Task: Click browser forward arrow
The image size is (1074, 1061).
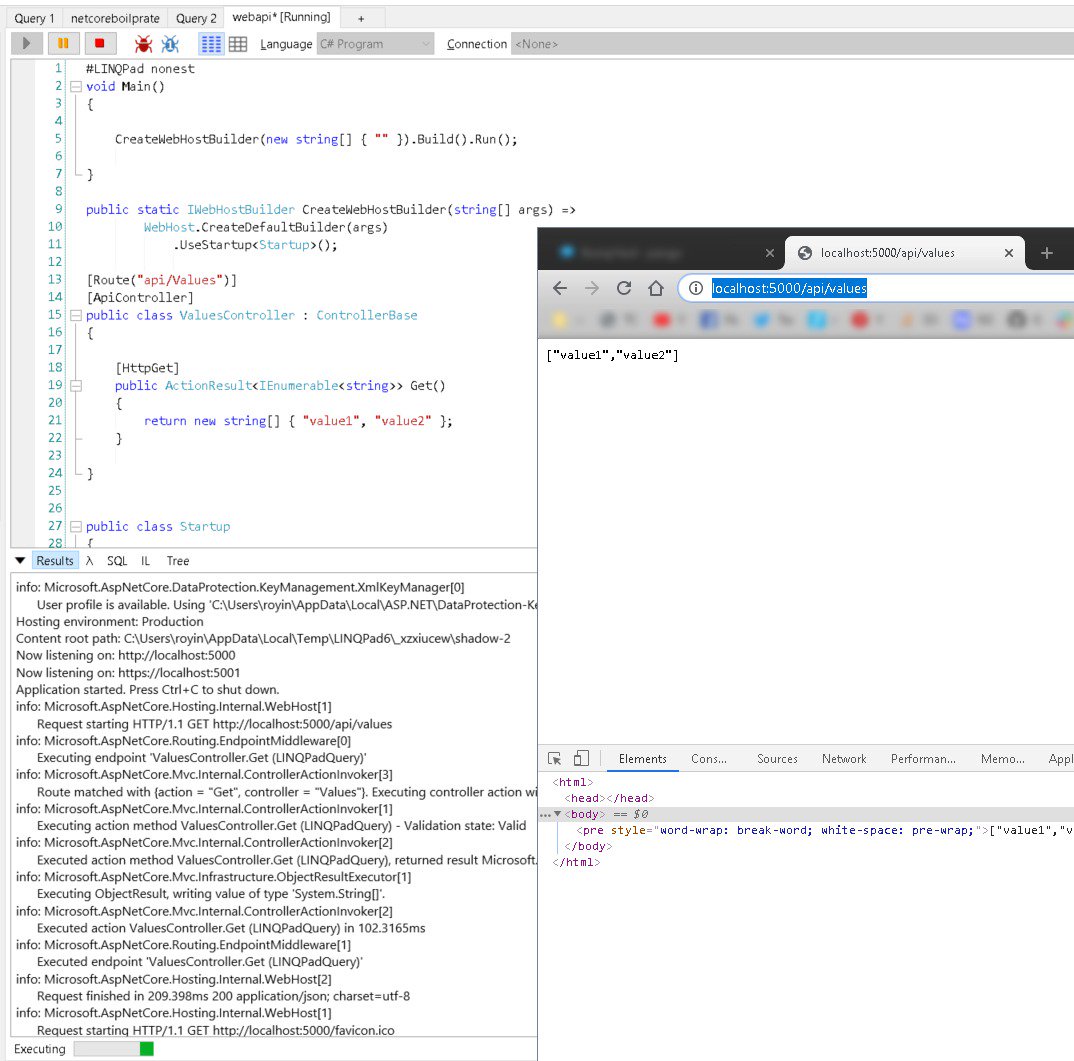Action: (592, 288)
